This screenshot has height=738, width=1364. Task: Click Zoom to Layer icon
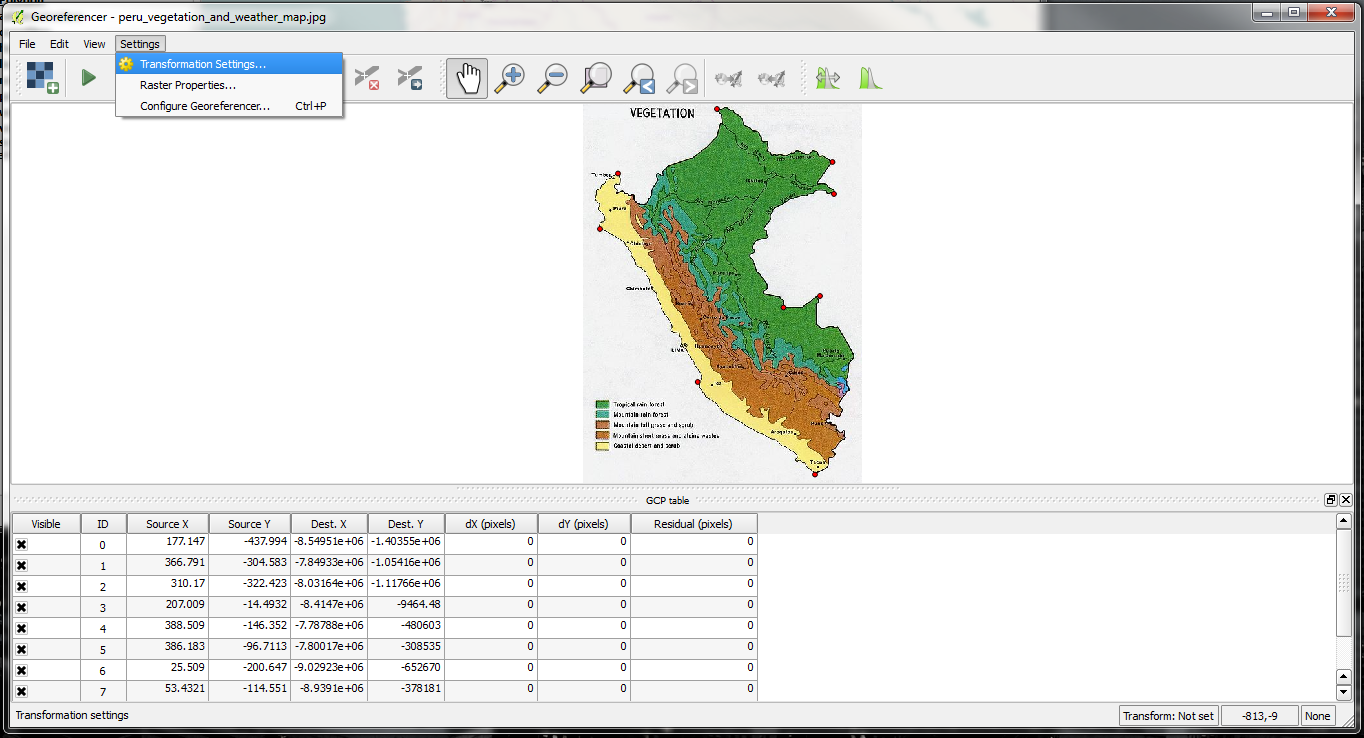pyautogui.click(x=596, y=78)
